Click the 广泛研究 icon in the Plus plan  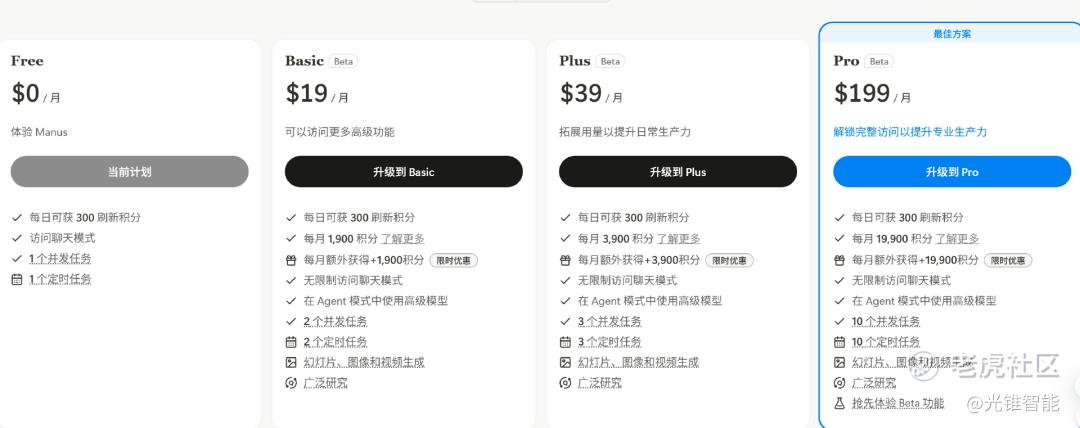coord(565,383)
